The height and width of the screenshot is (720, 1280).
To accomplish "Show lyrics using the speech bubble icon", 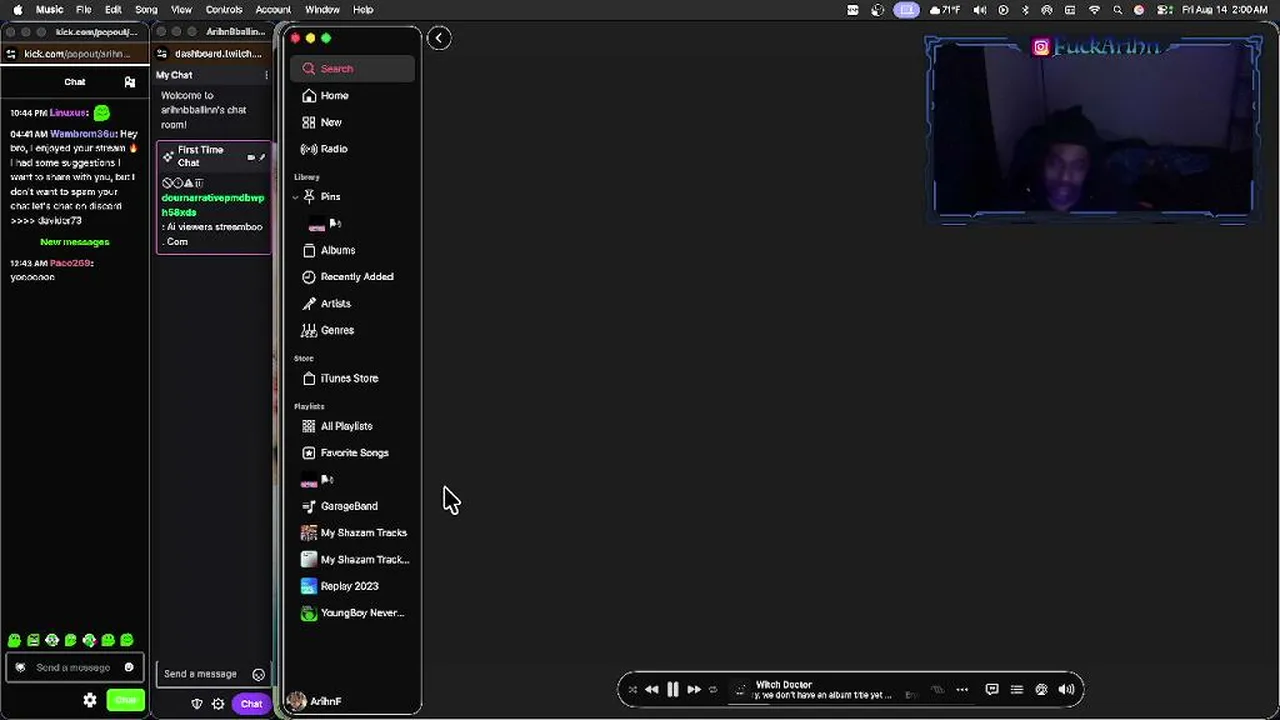I will tap(992, 689).
